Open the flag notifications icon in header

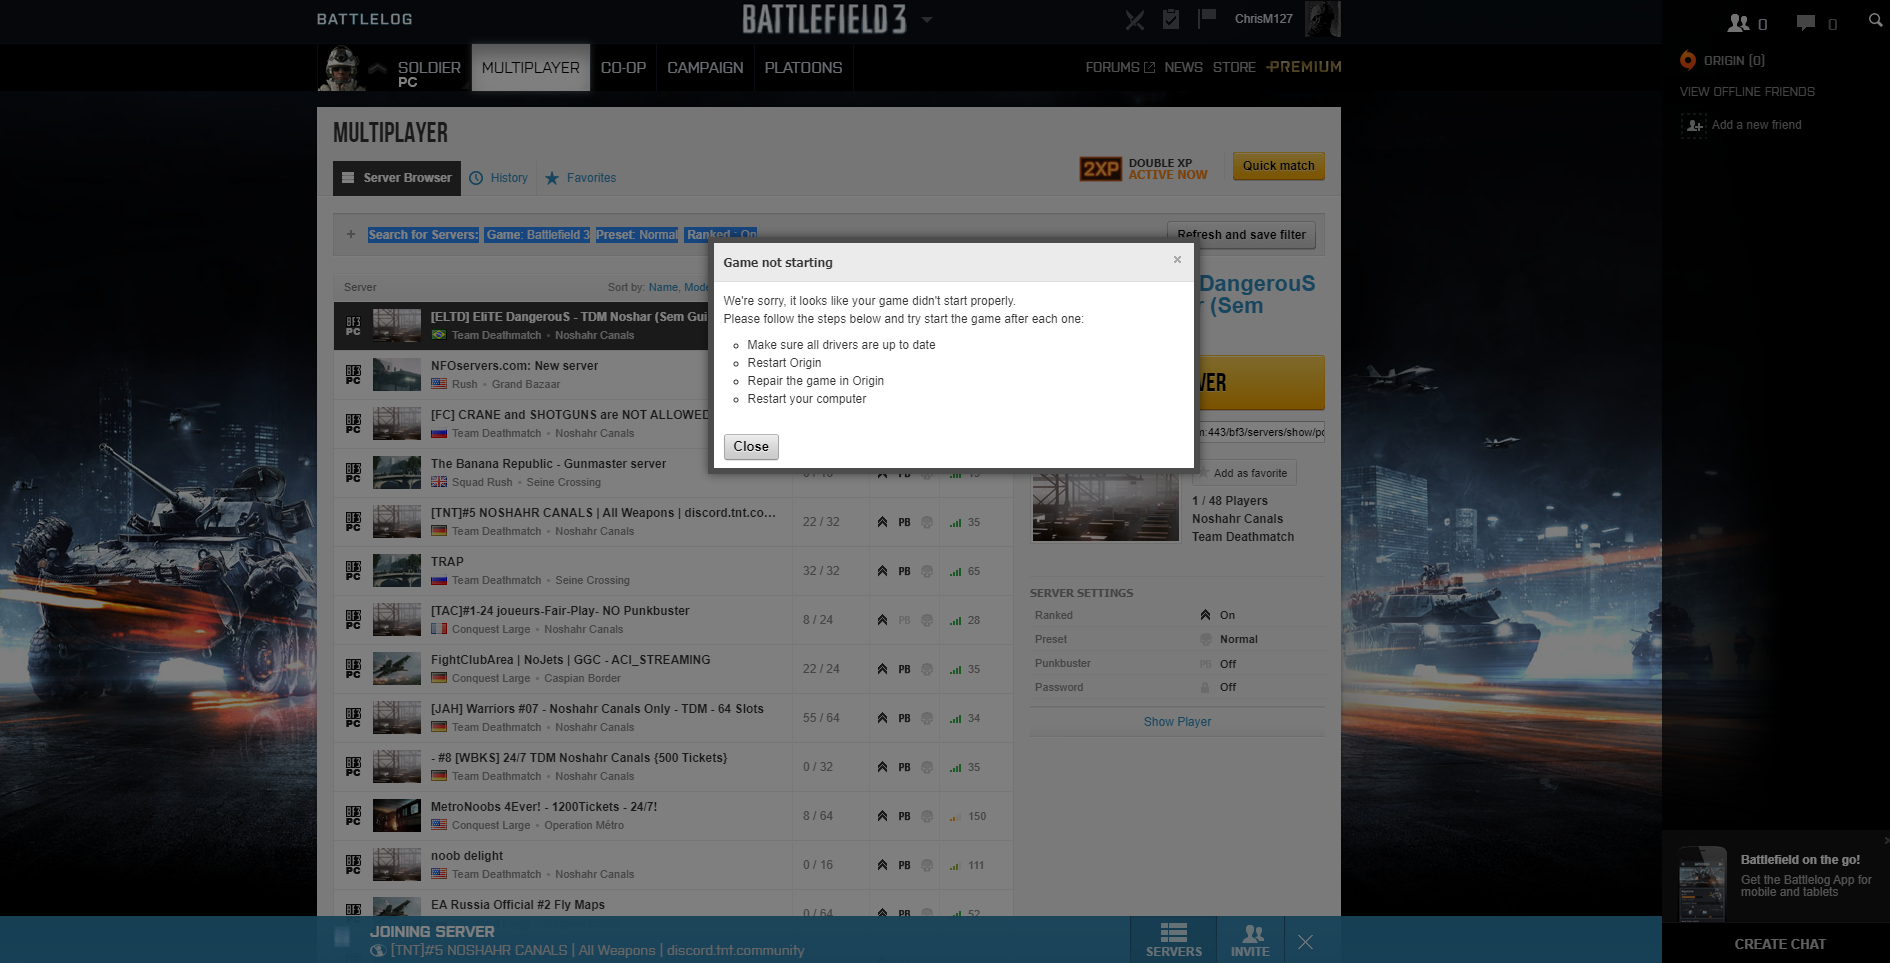point(1207,18)
